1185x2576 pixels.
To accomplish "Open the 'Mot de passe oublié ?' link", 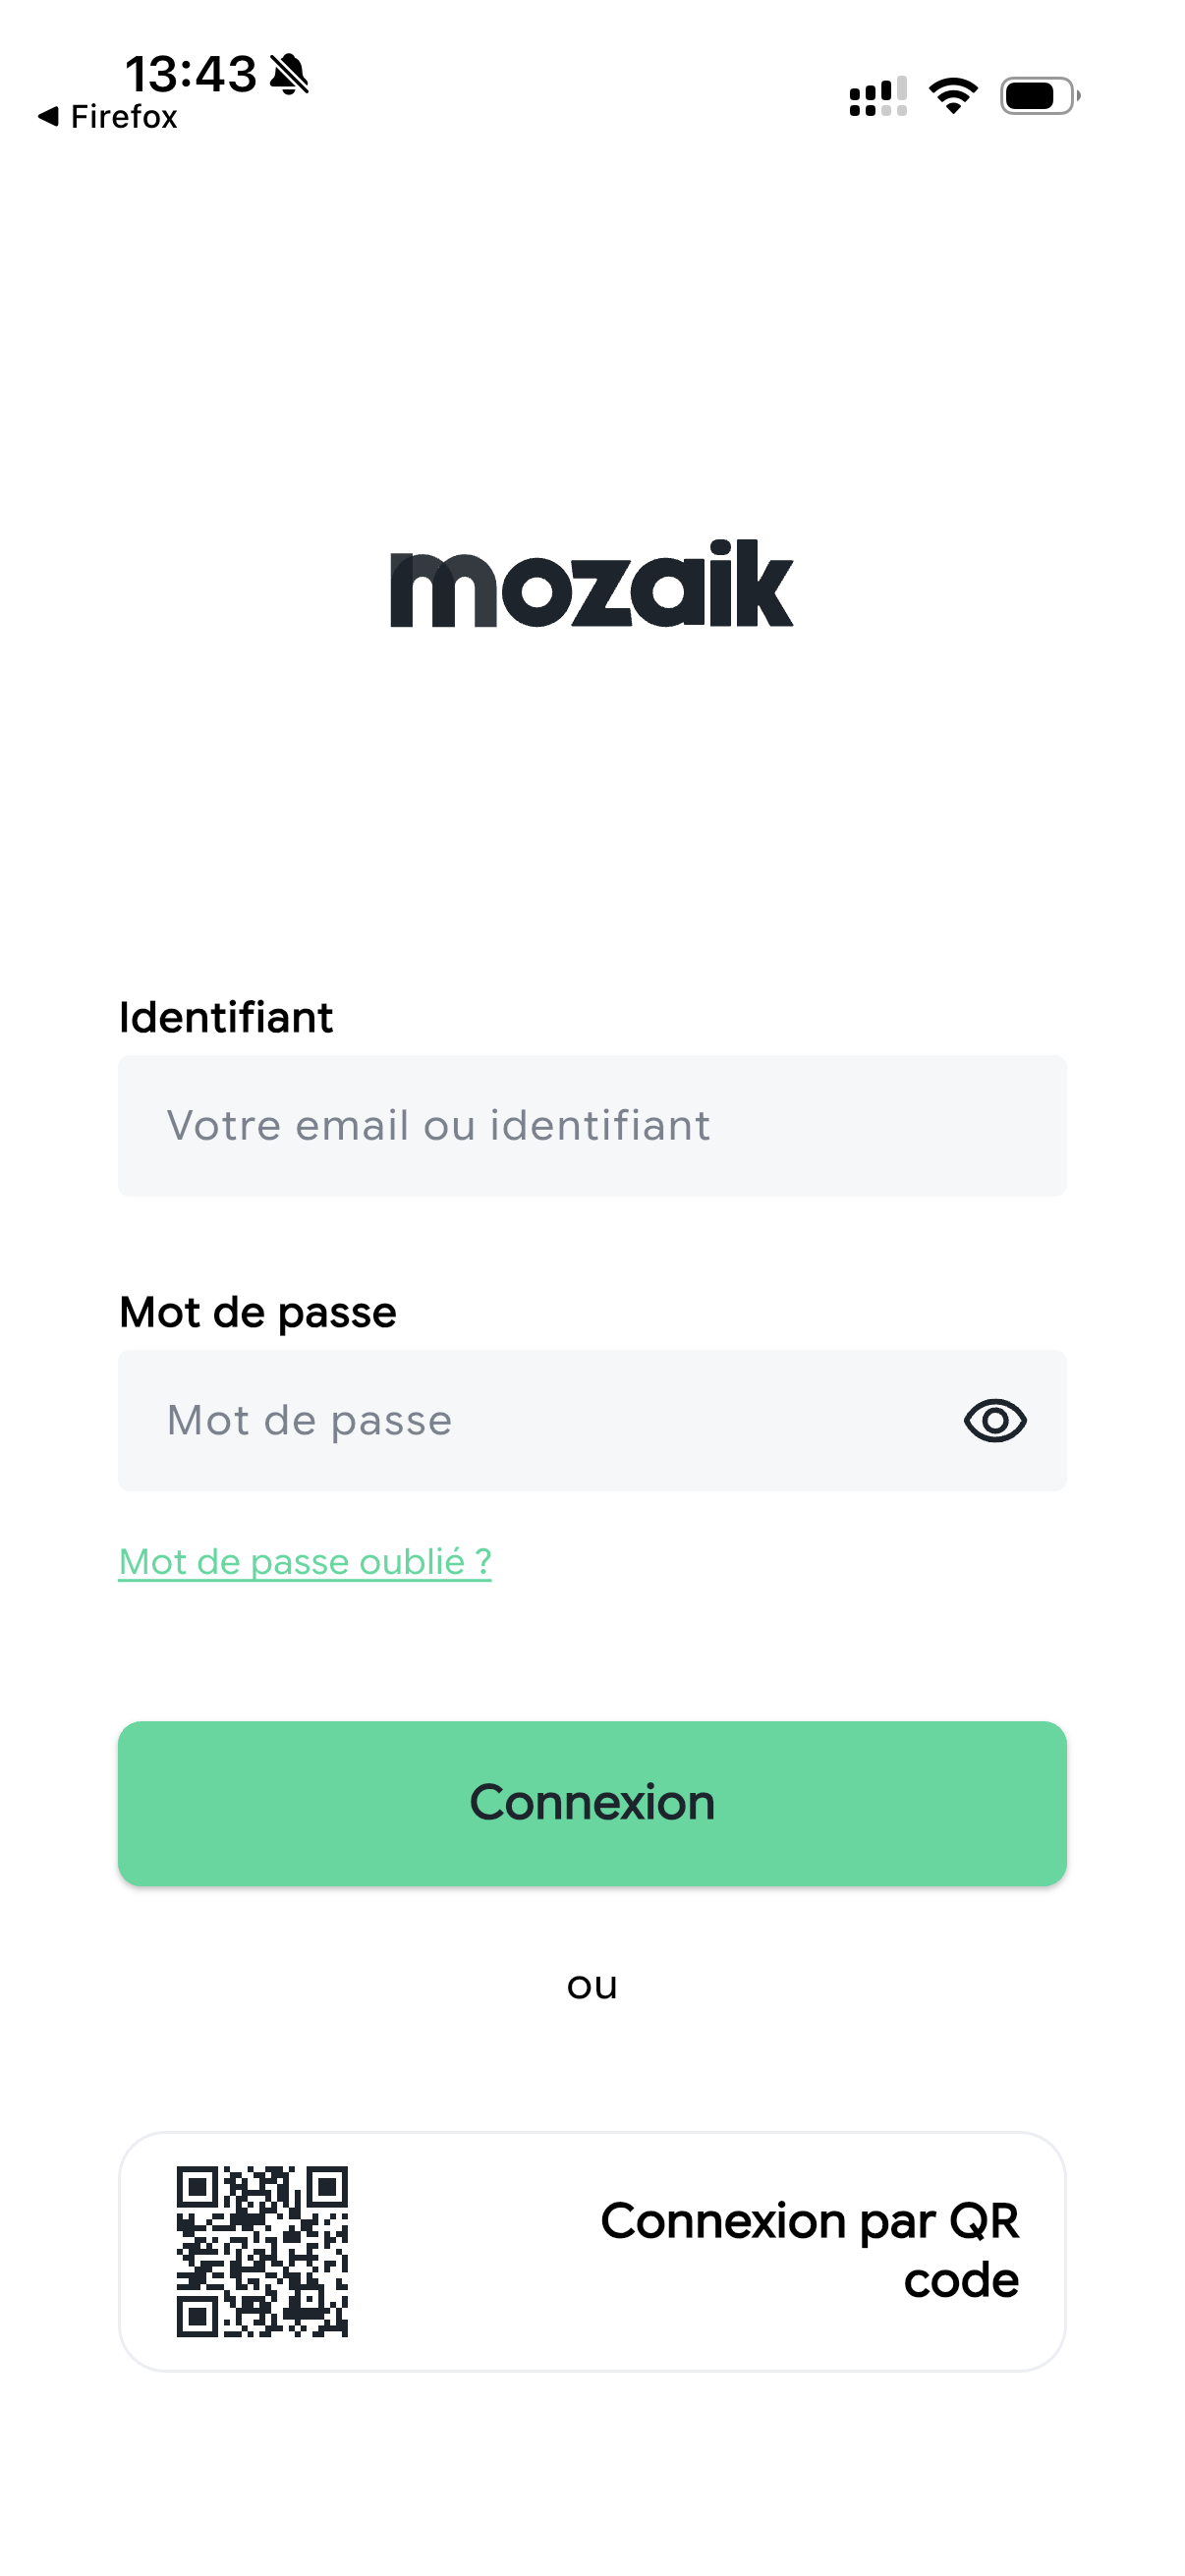I will (305, 1562).
